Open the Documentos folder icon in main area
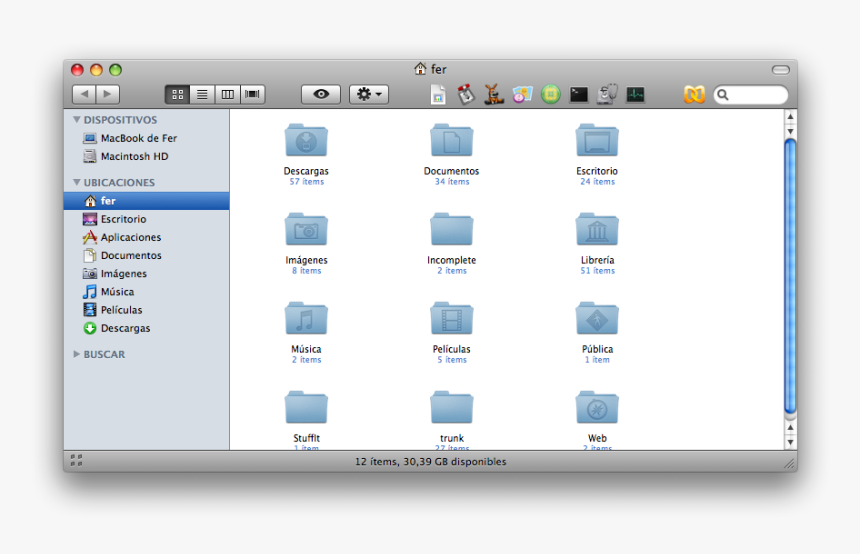Viewport: 860px width, 554px height. pyautogui.click(x=451, y=140)
